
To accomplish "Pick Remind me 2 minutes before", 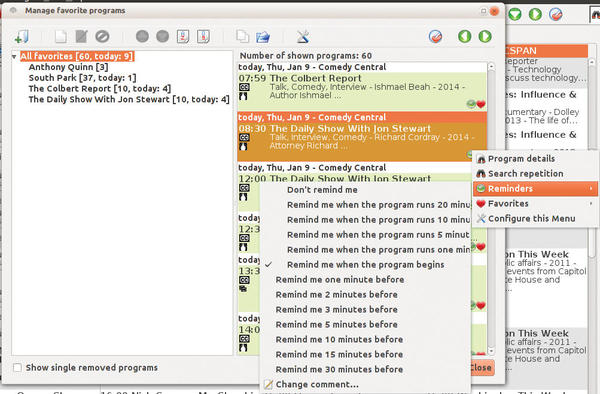I will click(x=365, y=295).
